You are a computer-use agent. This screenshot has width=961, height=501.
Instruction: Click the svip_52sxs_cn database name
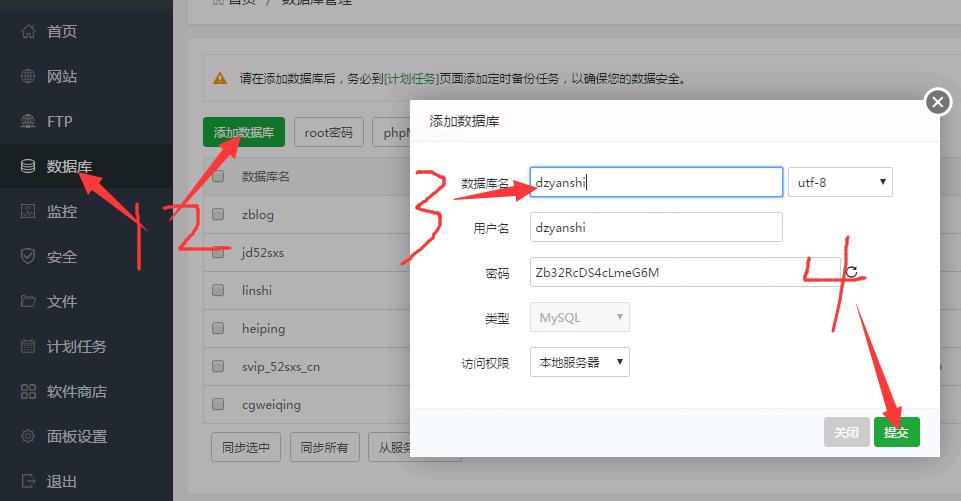point(281,367)
